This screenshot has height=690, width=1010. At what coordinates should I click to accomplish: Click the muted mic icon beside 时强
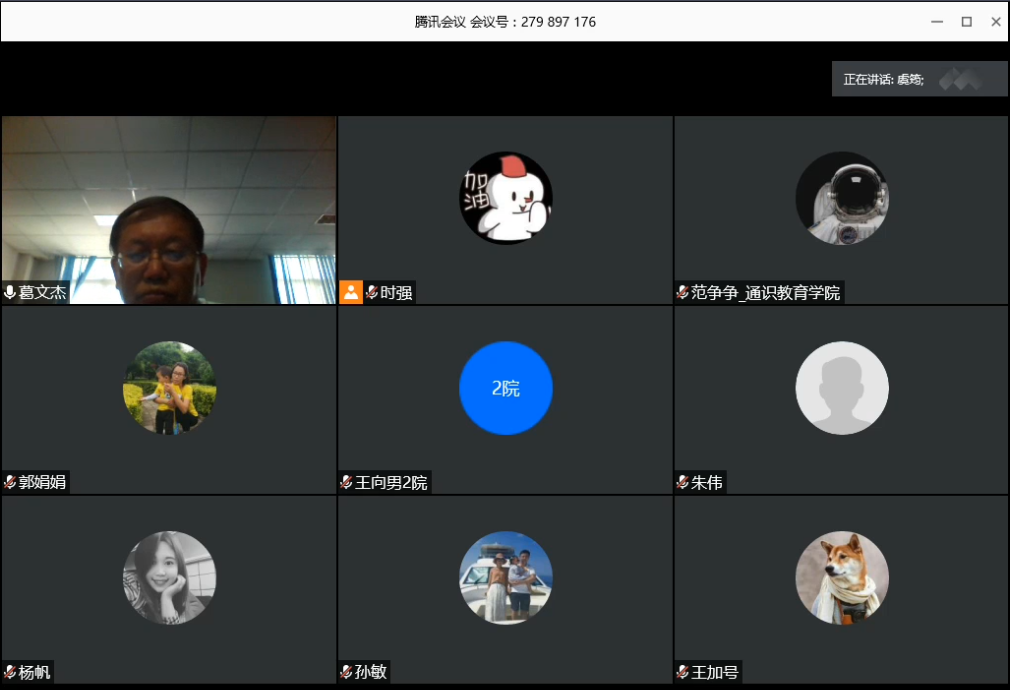tap(372, 292)
